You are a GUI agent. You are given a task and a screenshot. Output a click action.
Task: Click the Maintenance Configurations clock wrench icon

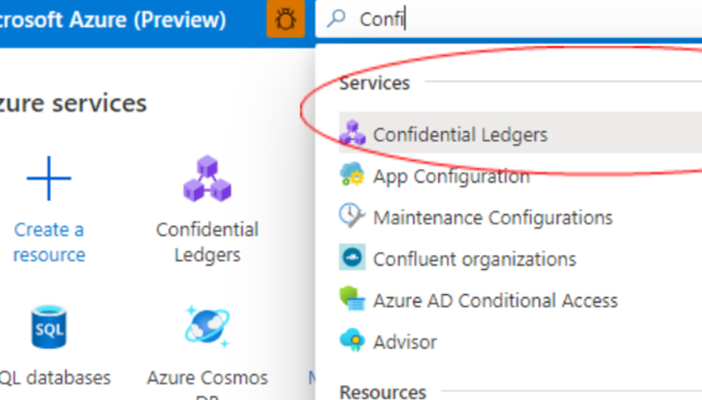point(352,215)
